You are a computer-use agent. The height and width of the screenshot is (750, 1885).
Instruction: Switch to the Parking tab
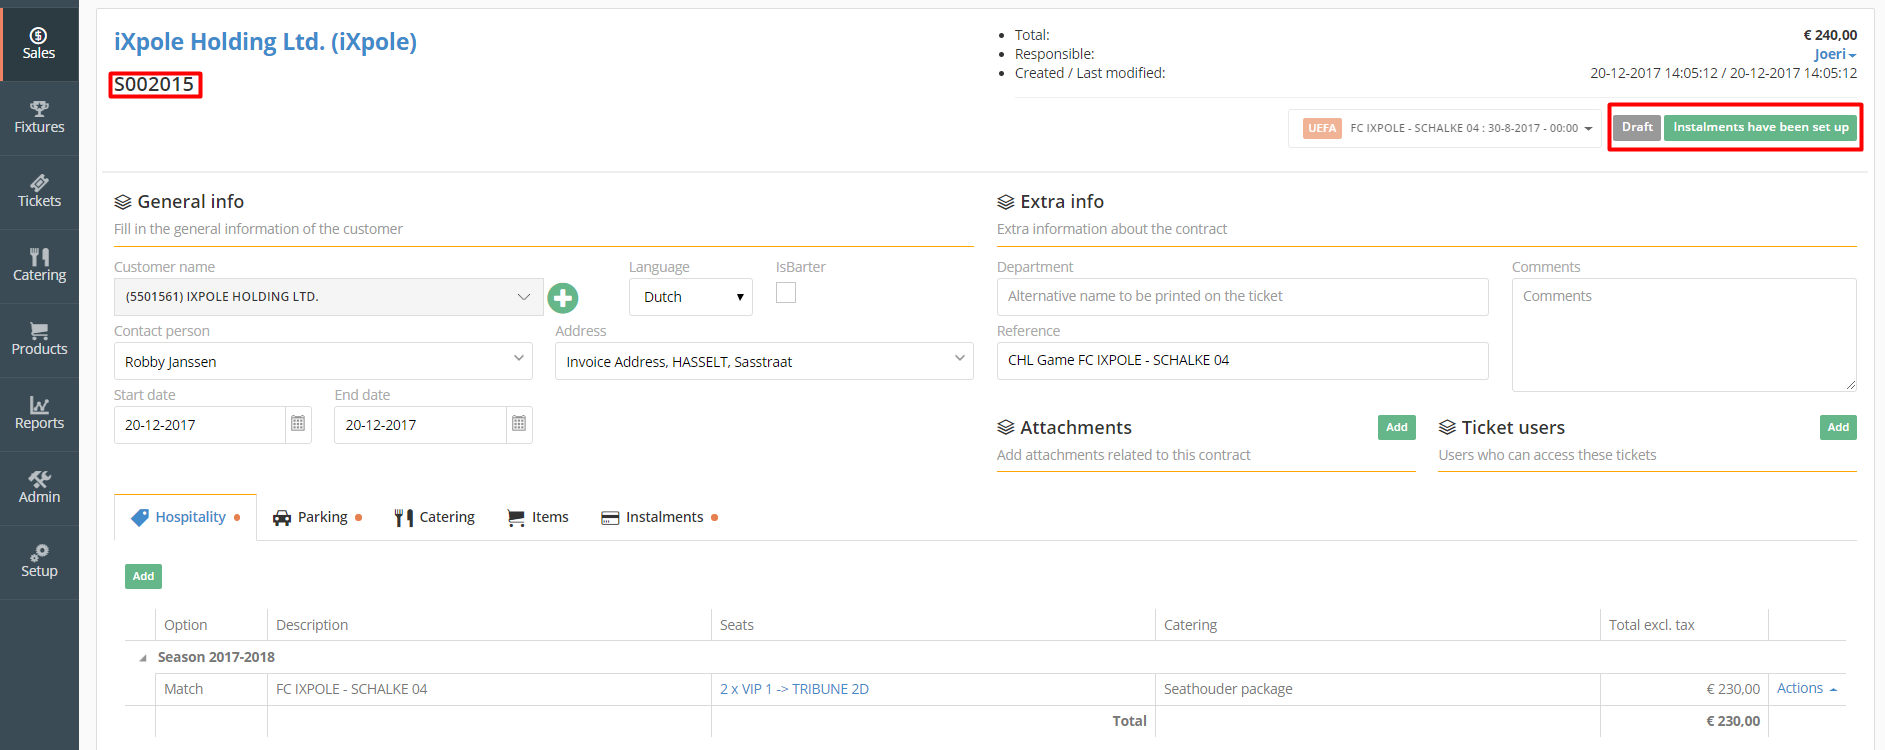317,517
